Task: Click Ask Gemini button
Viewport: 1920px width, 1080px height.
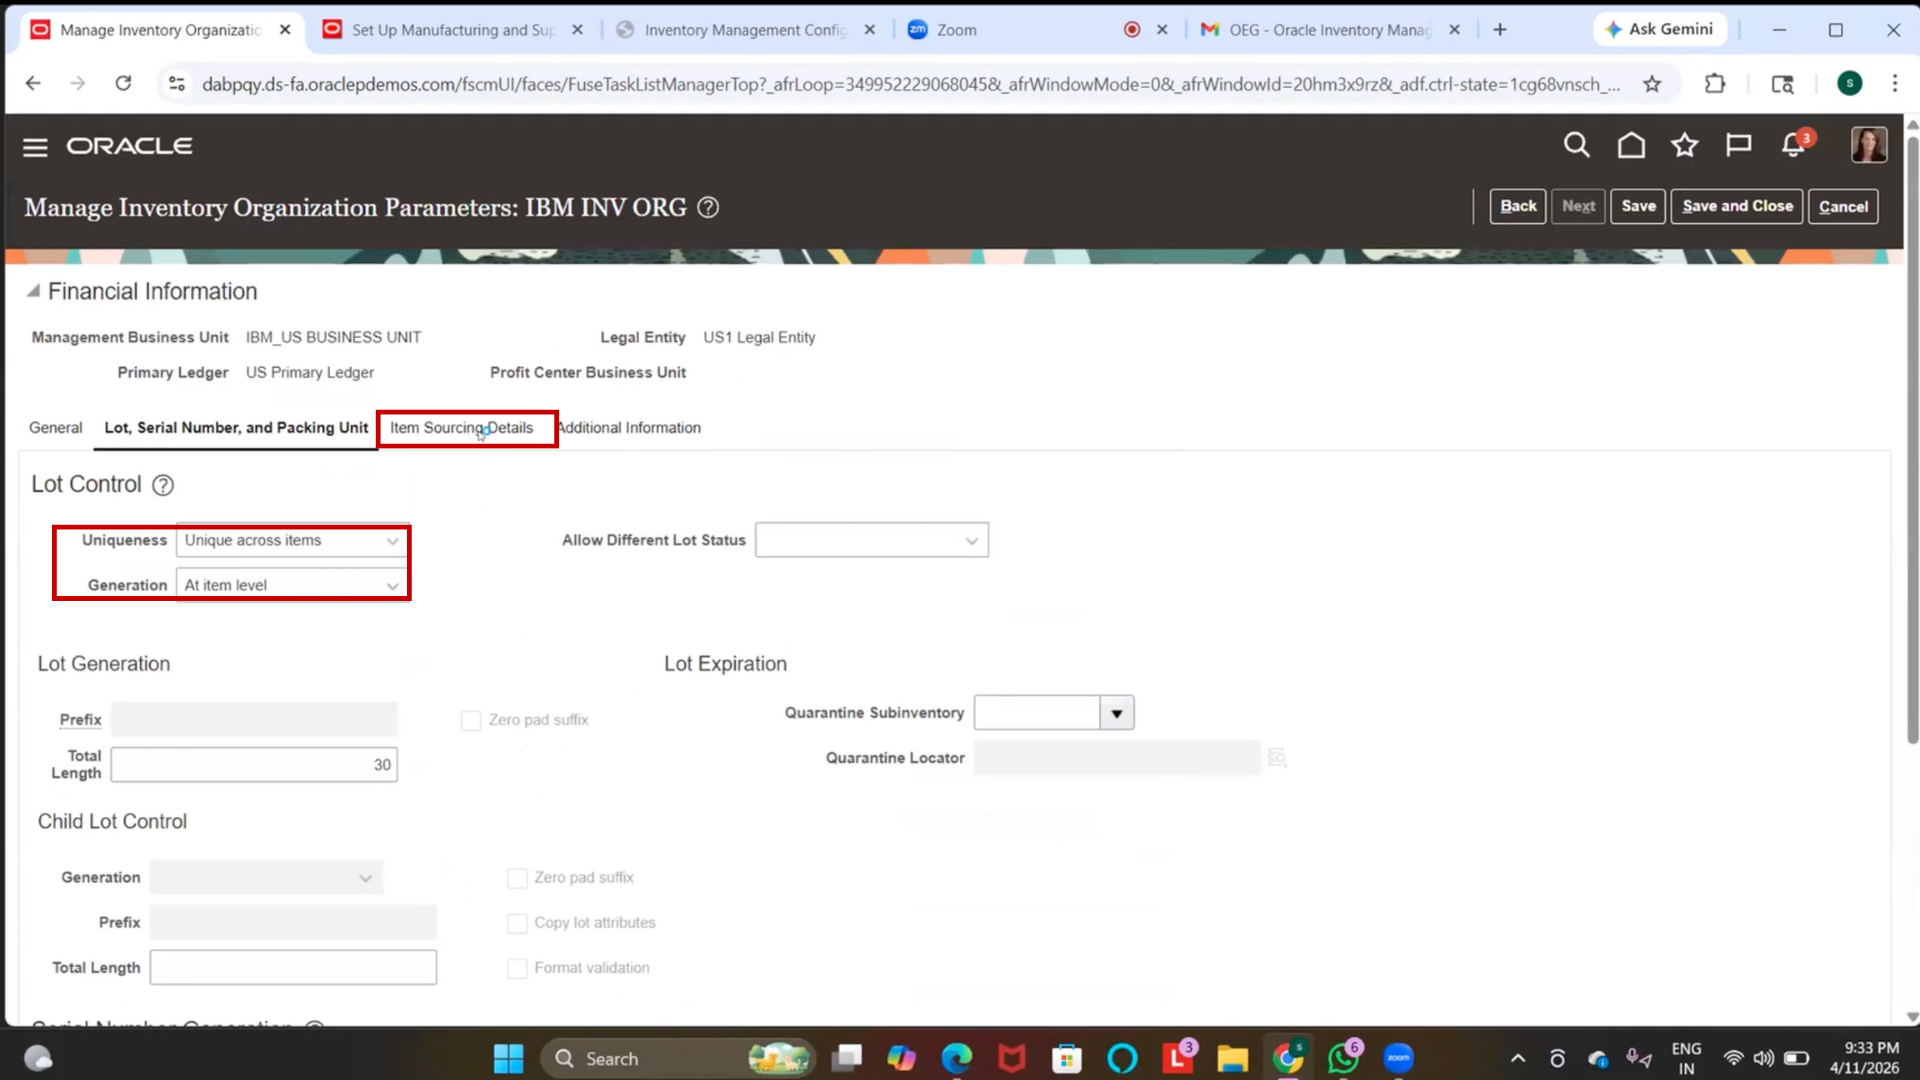Action: 1660,30
